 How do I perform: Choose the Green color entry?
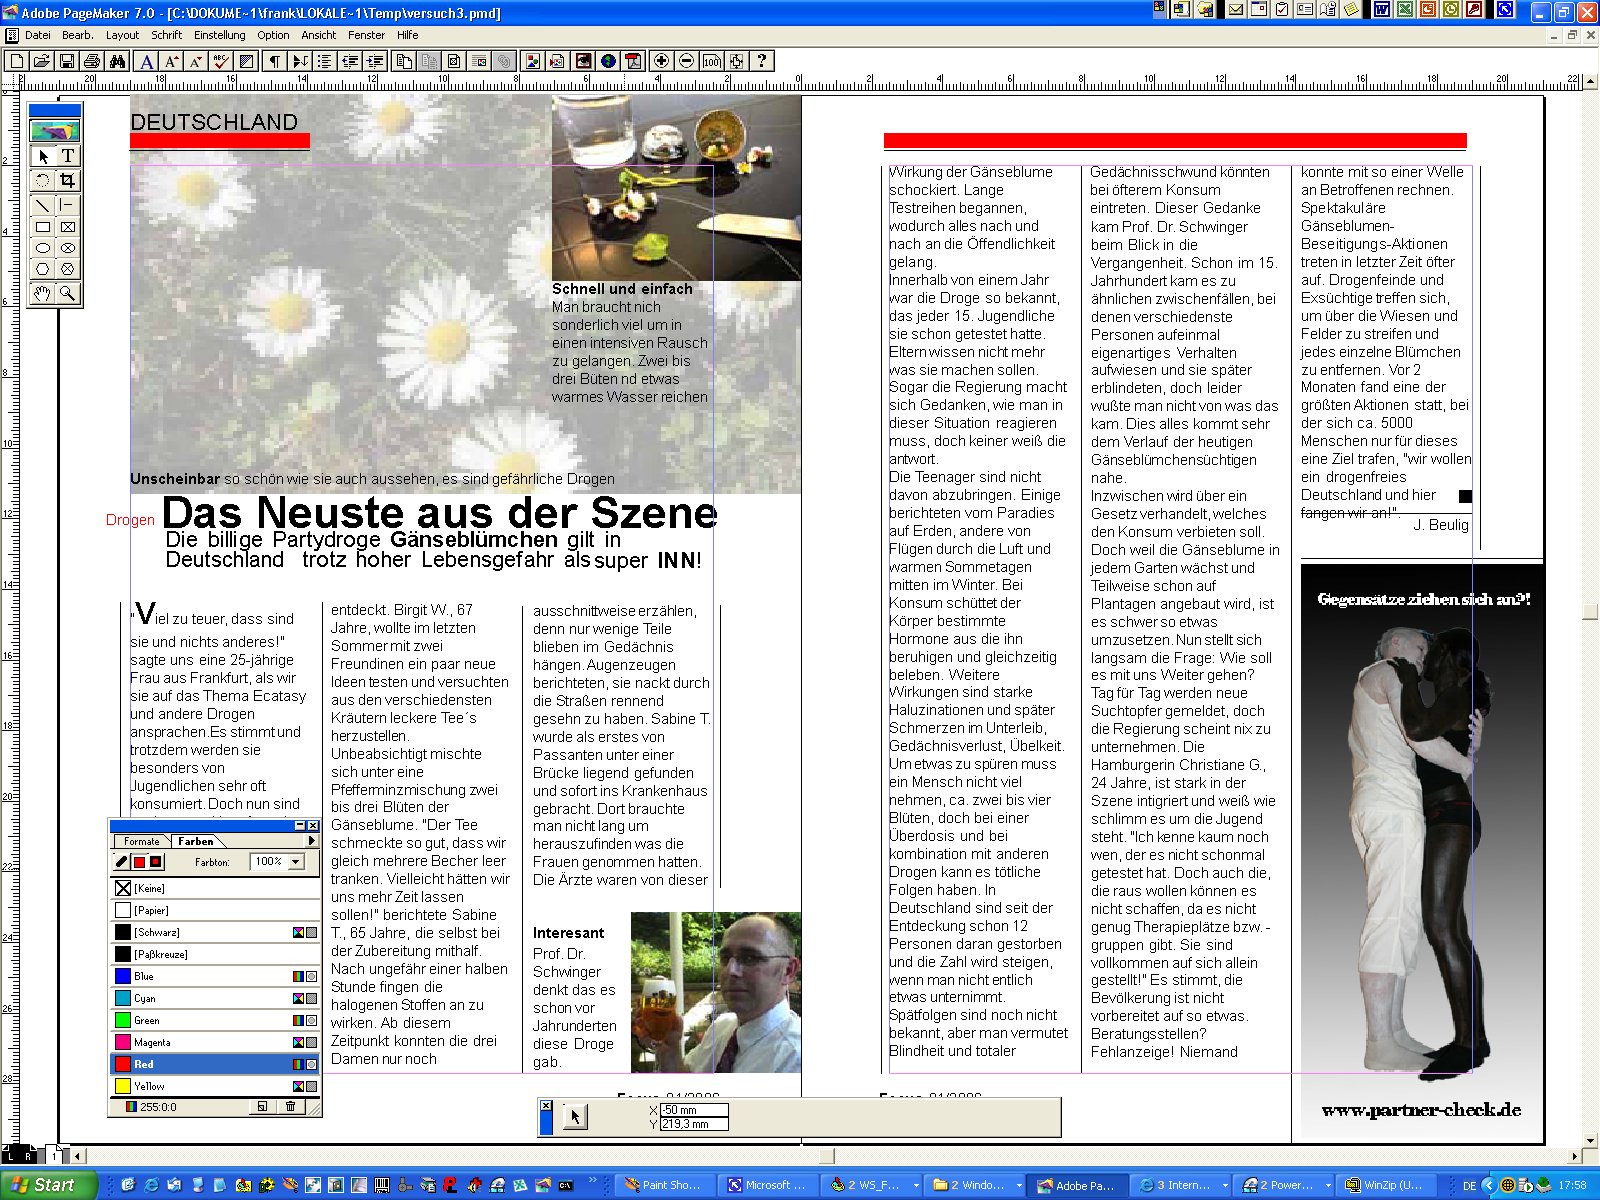214,1020
